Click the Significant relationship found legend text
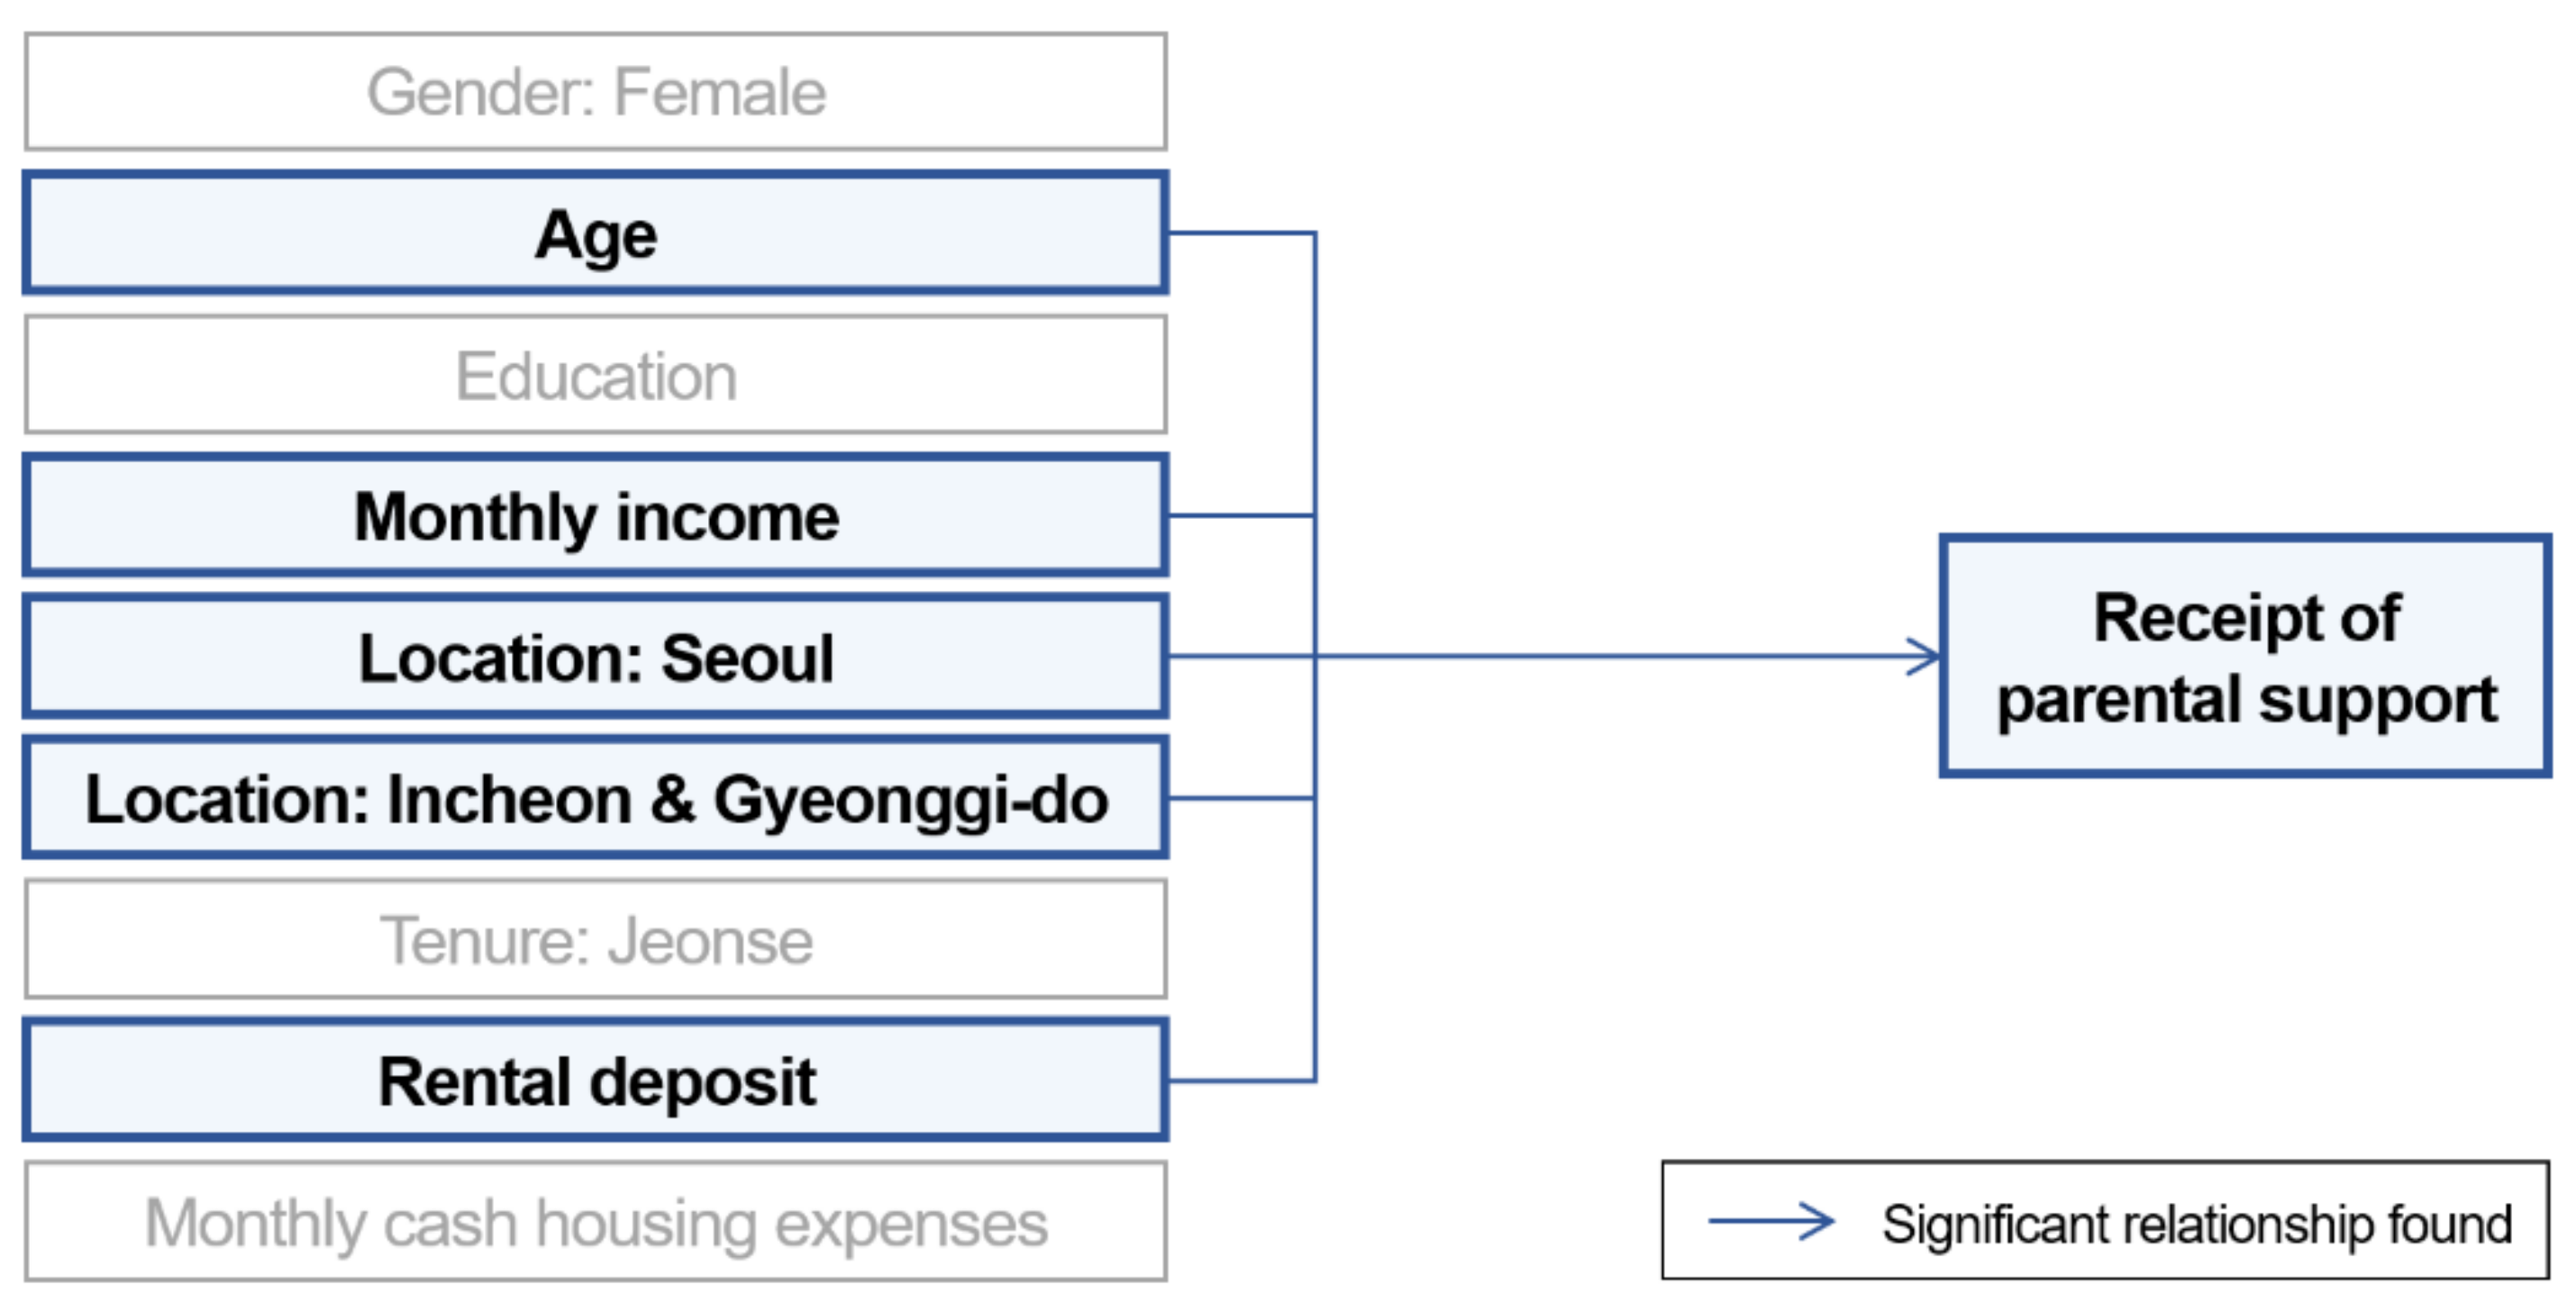Image resolution: width=2576 pixels, height=1311 pixels. pos(2196,1223)
